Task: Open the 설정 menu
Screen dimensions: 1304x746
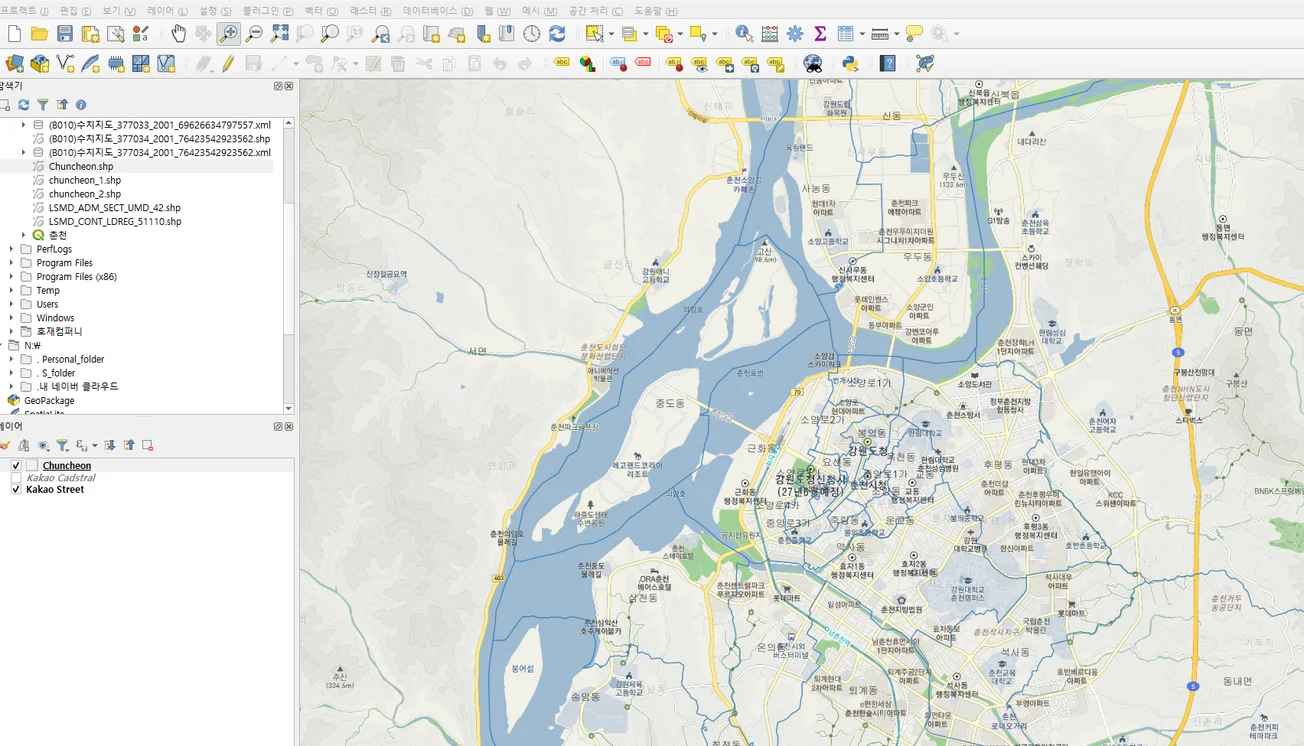Action: tap(215, 10)
